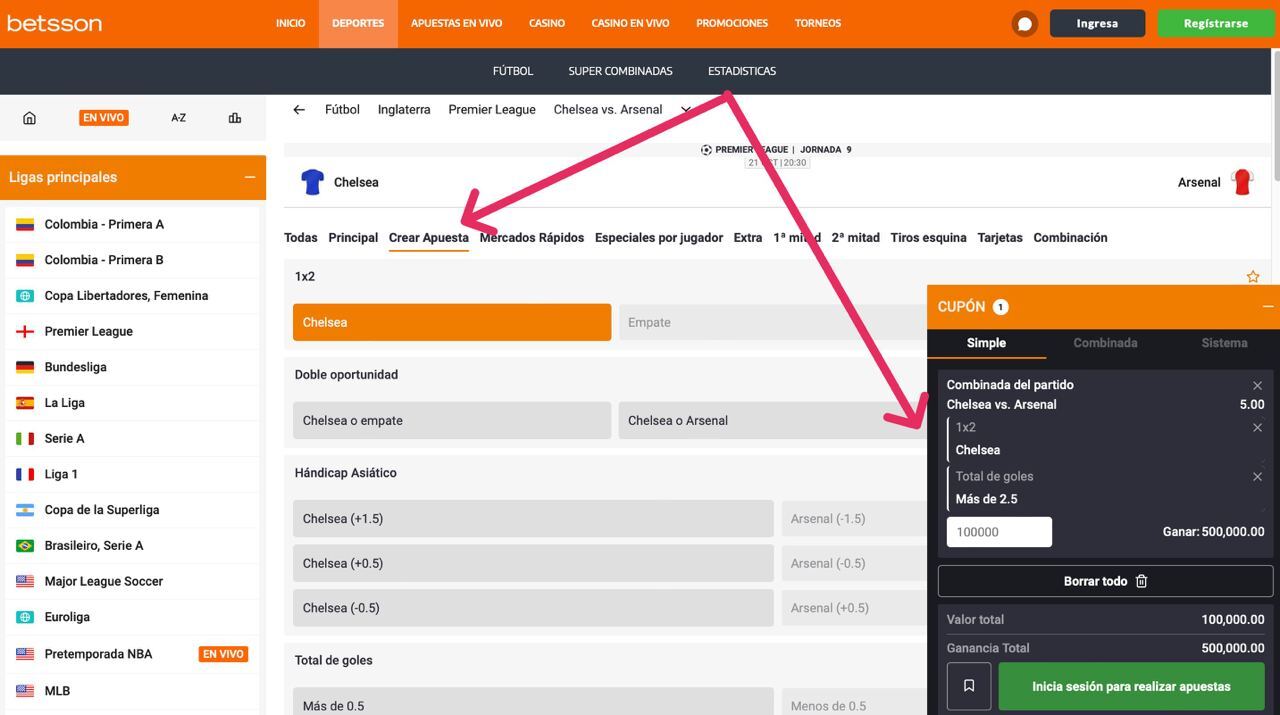Click Inicia sesión para realizar apuestas
This screenshot has width=1280, height=715.
pos(1131,686)
